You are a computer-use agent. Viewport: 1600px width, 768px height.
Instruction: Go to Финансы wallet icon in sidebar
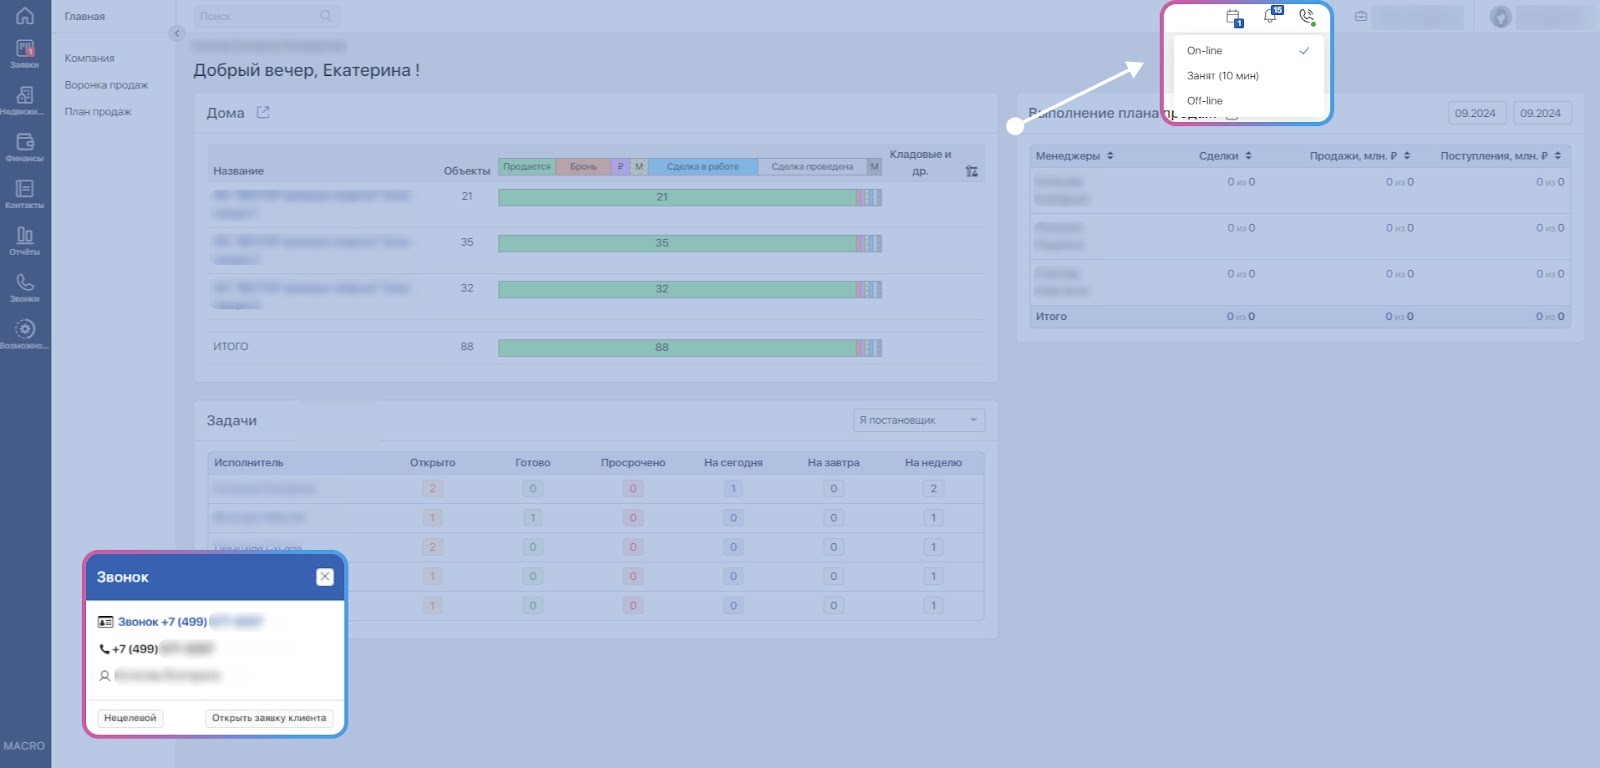[x=25, y=147]
